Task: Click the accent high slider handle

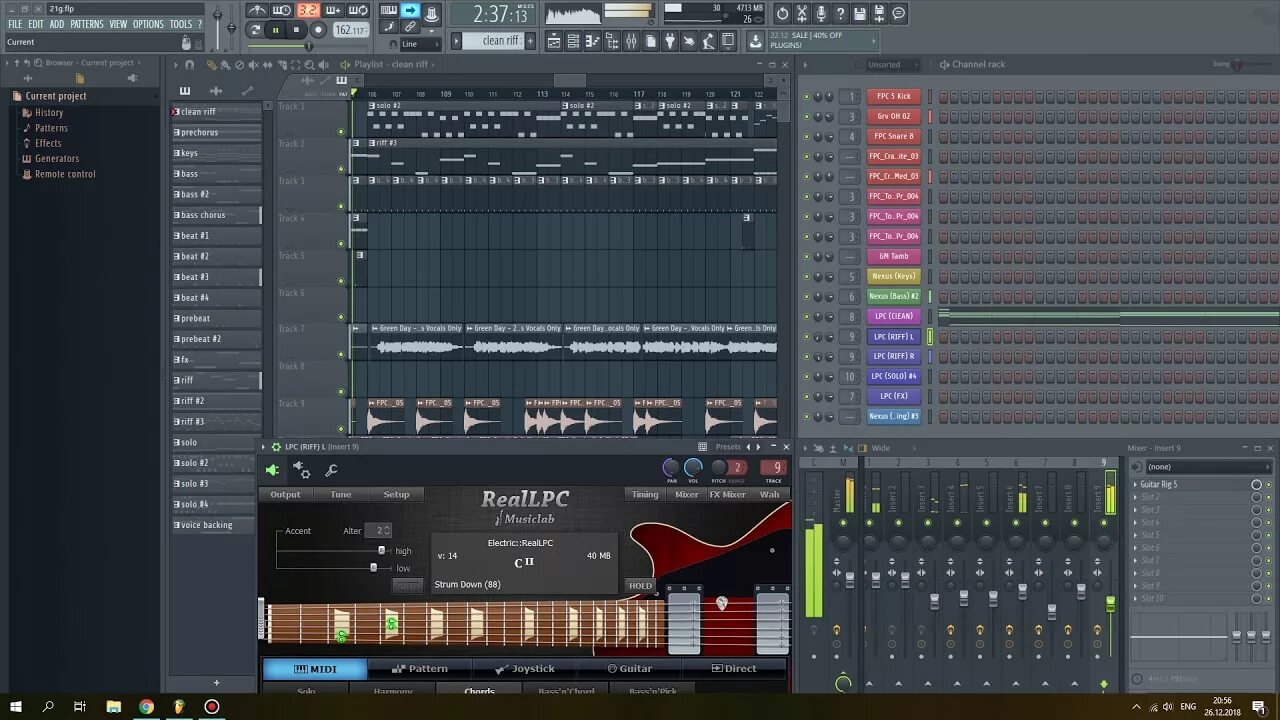Action: click(x=381, y=550)
